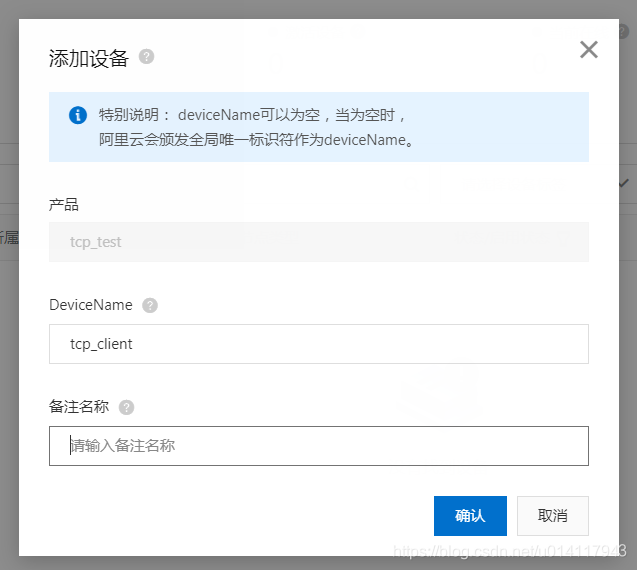This screenshot has width=637, height=570.
Task: Click the 产品 field label
Action: click(64, 204)
